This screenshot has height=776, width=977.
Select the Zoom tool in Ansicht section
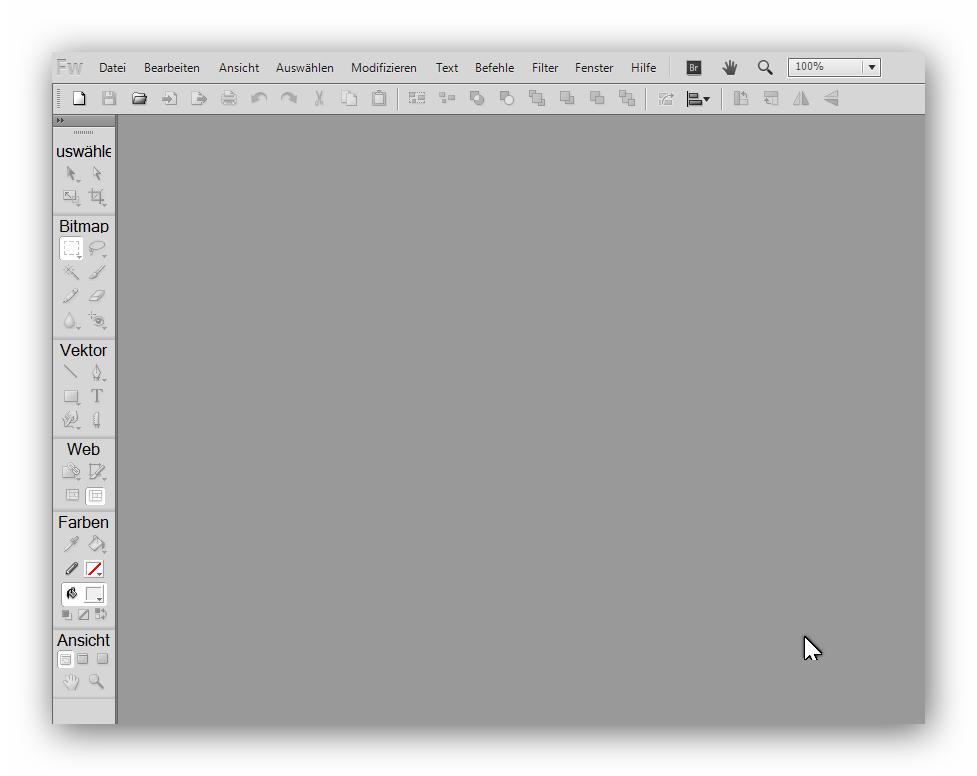pyautogui.click(x=97, y=681)
